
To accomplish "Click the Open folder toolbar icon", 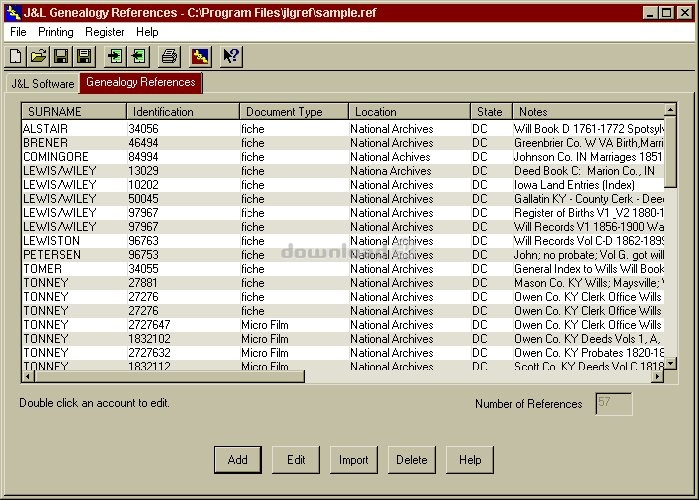I will (x=39, y=56).
